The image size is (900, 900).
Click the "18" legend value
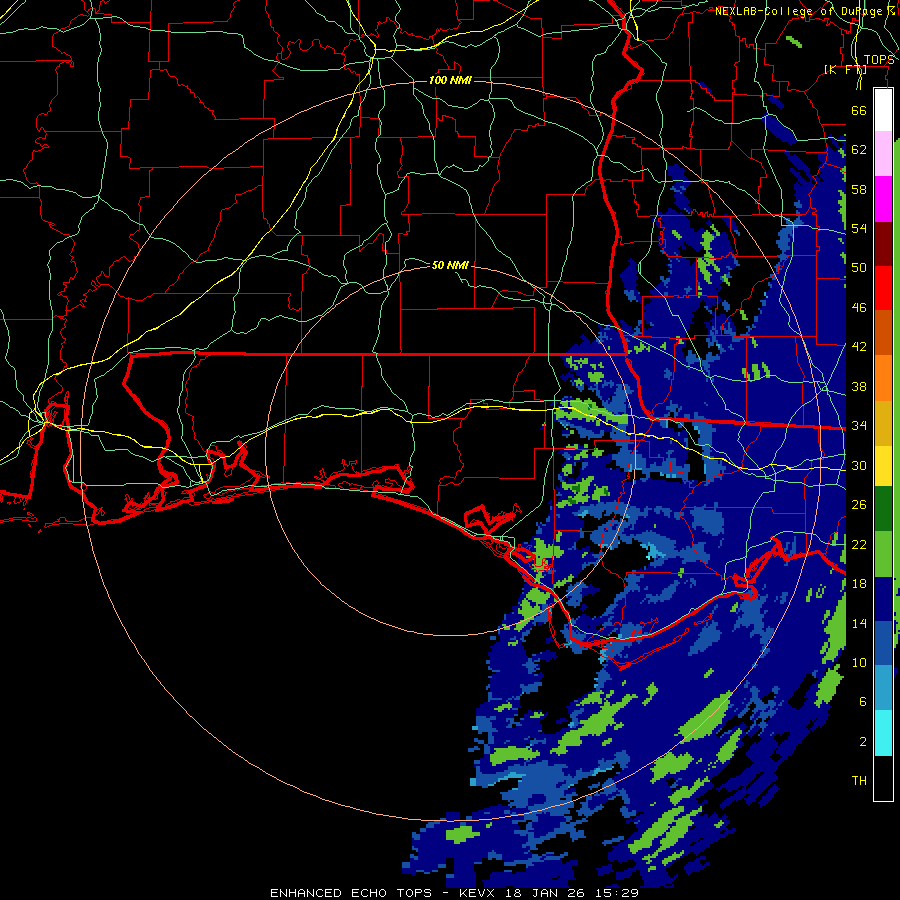[x=859, y=584]
